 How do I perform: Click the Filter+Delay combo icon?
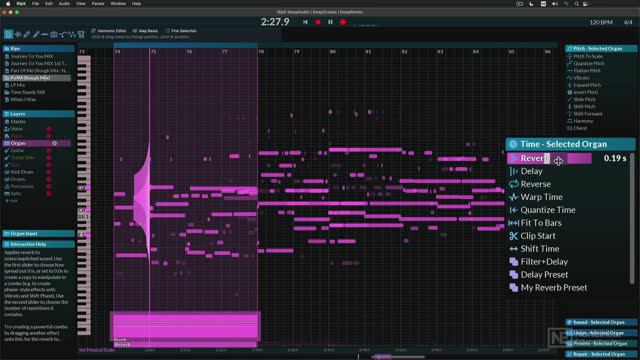pos(513,262)
